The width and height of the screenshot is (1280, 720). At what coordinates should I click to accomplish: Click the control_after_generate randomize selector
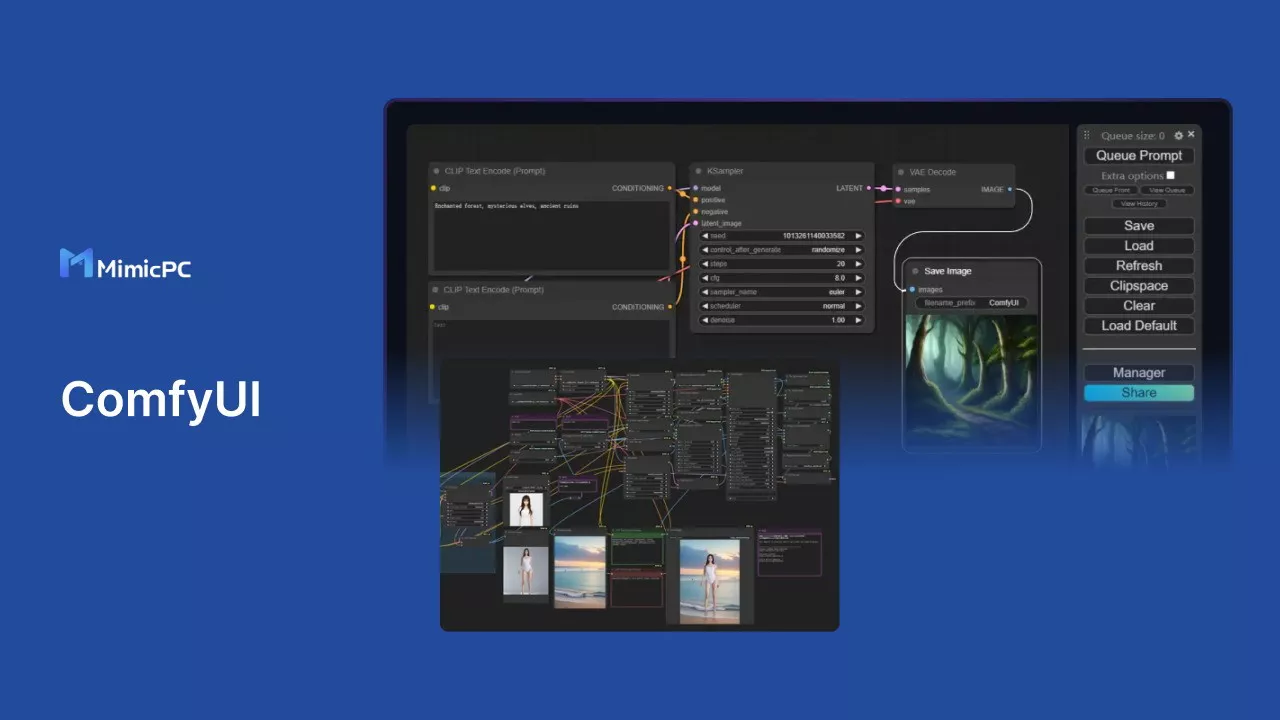(782, 250)
